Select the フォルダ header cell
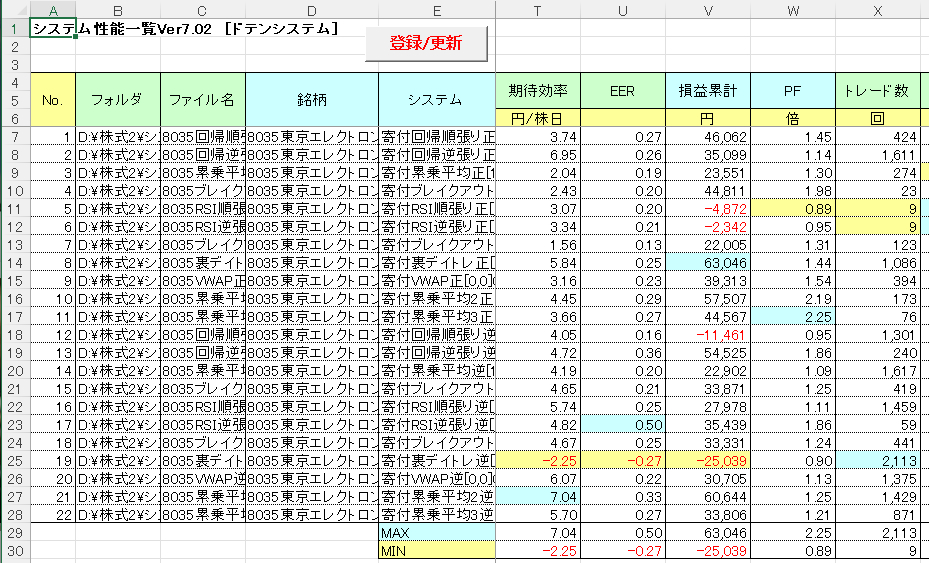The height and width of the screenshot is (563, 929). (x=117, y=100)
